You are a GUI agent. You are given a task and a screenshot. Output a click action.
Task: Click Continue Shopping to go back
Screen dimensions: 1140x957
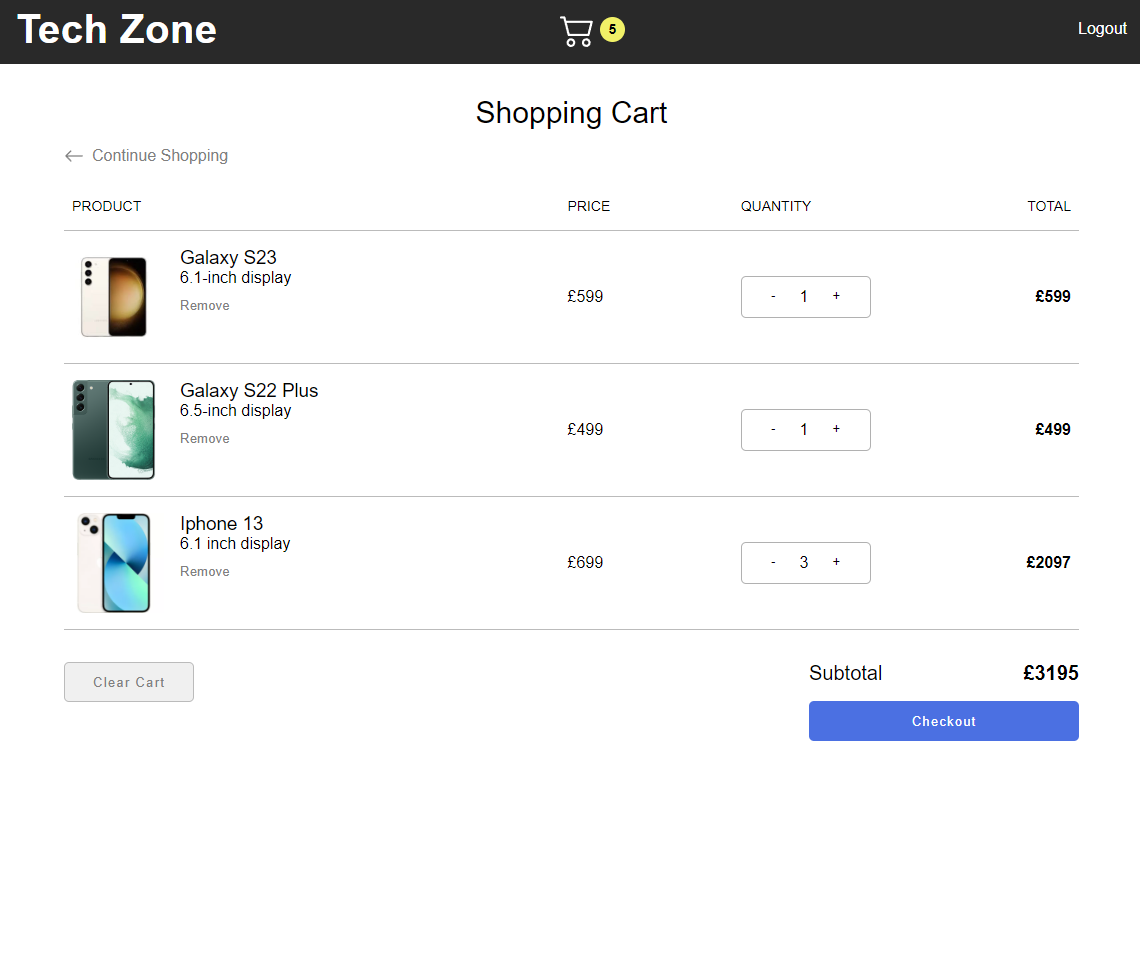[159, 156]
